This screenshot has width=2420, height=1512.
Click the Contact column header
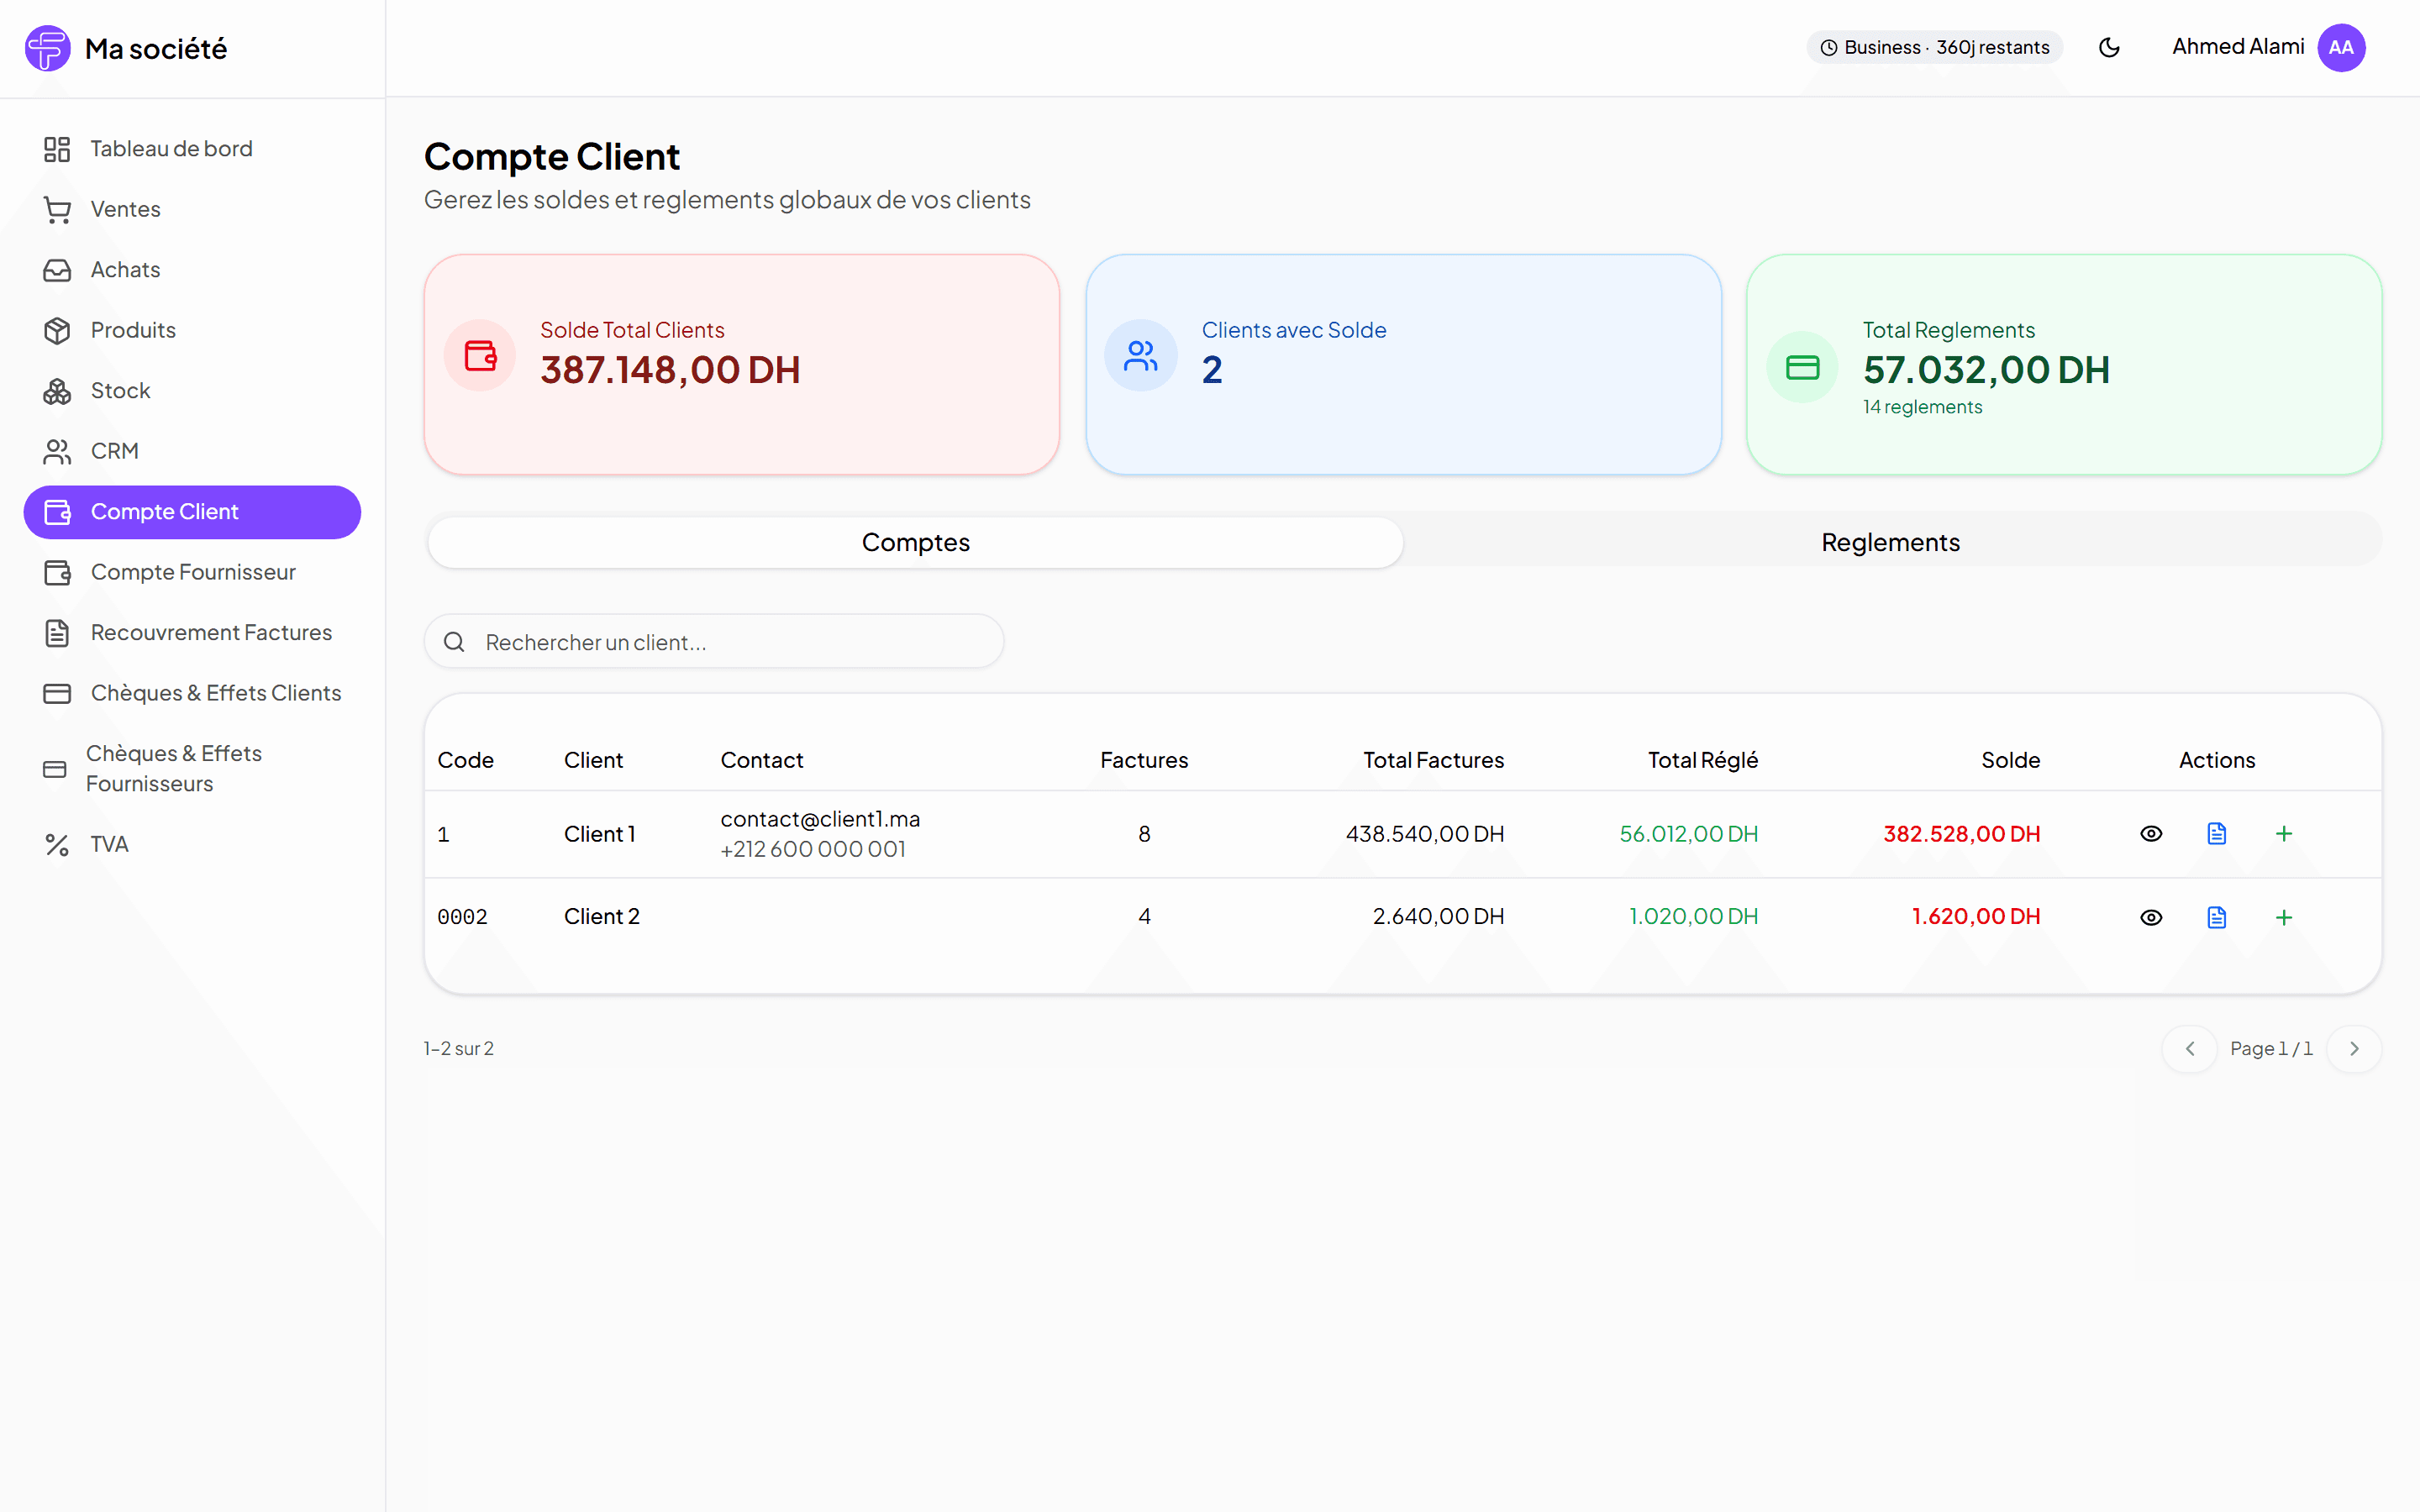pos(762,760)
